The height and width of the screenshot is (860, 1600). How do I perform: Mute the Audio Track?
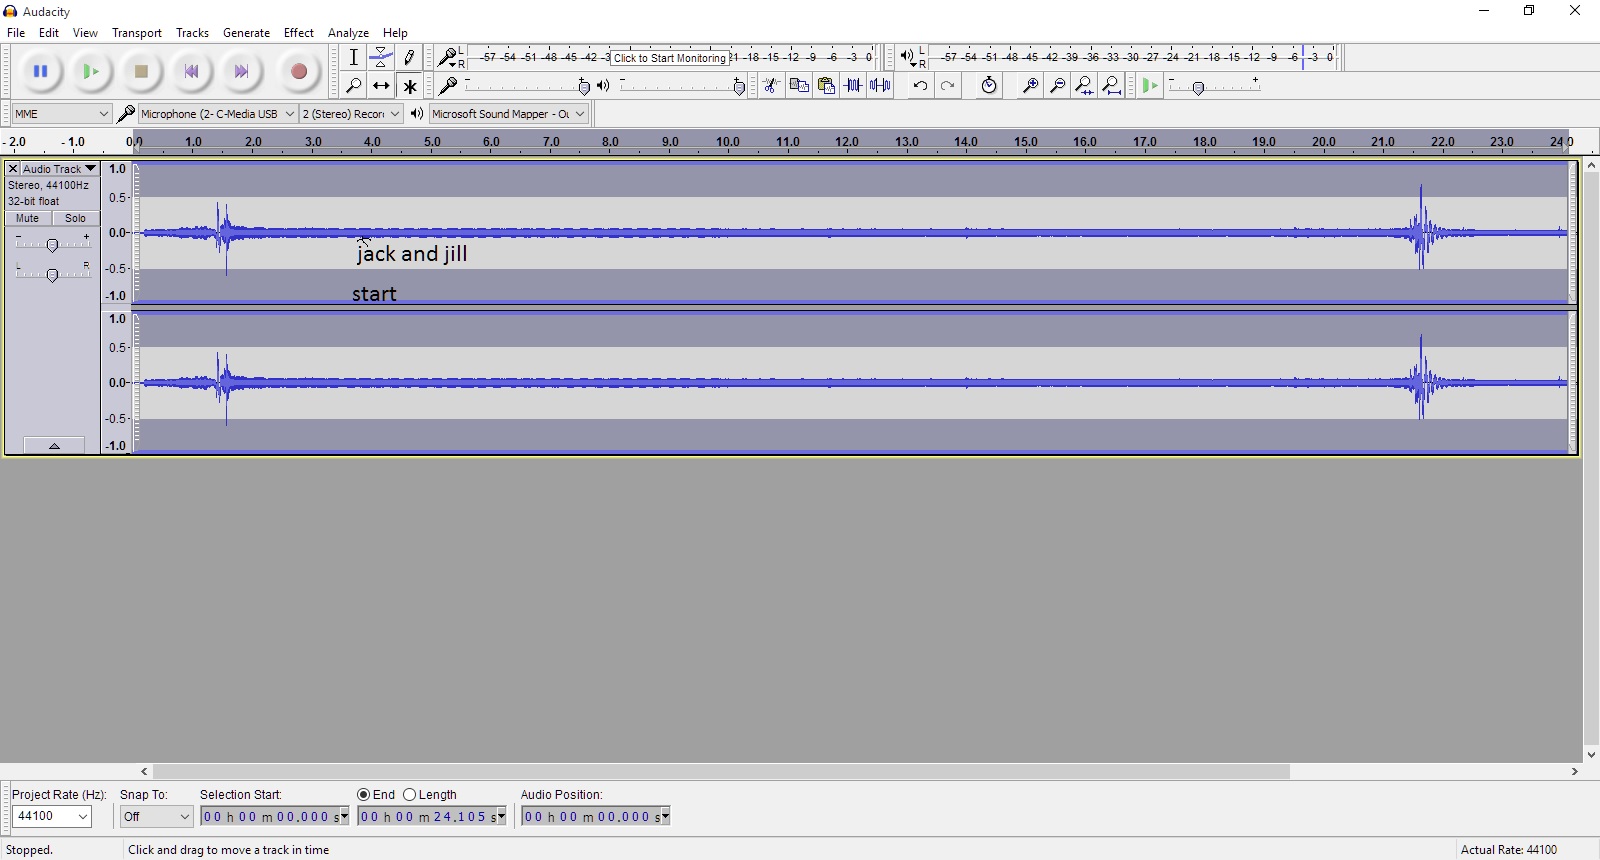28,219
